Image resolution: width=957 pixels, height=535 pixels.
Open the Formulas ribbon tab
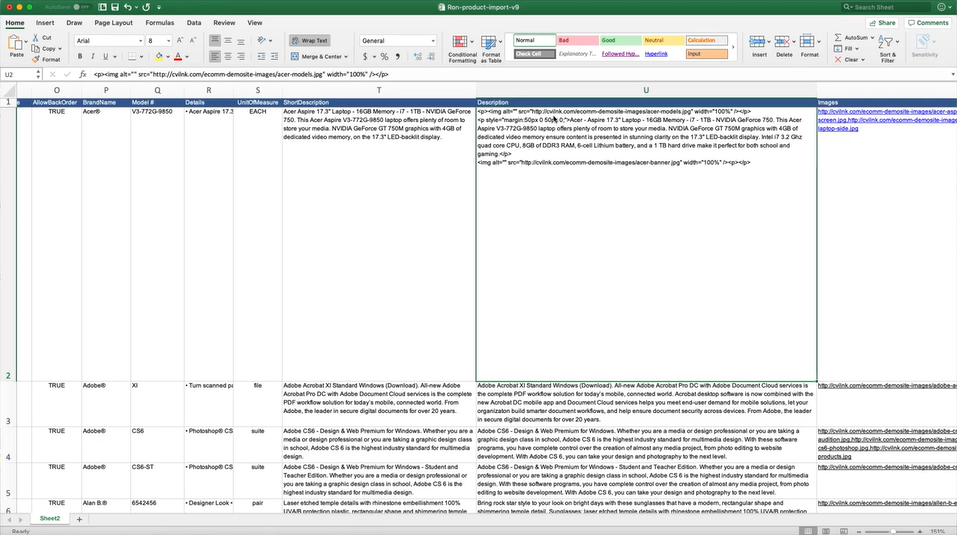[x=160, y=23]
